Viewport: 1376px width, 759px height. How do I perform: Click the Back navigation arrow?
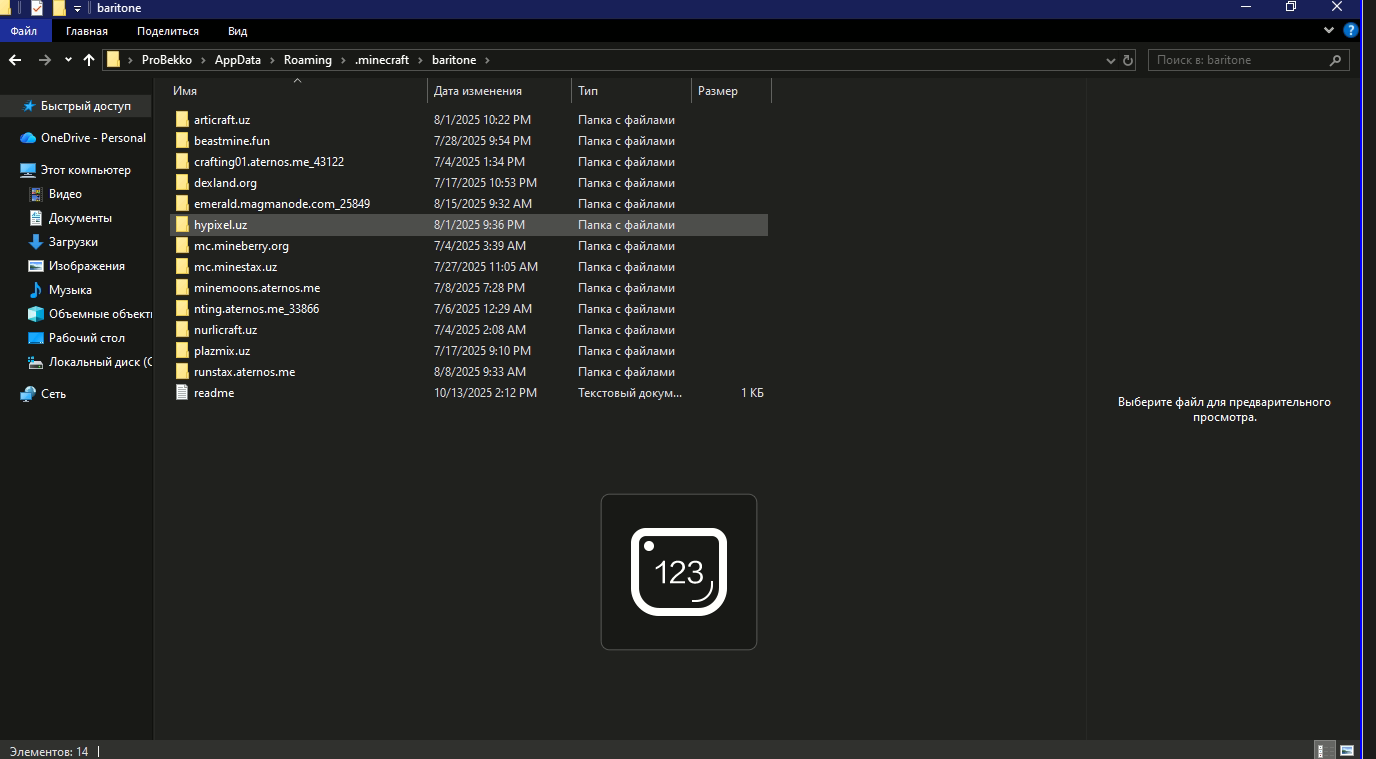click(x=15, y=60)
